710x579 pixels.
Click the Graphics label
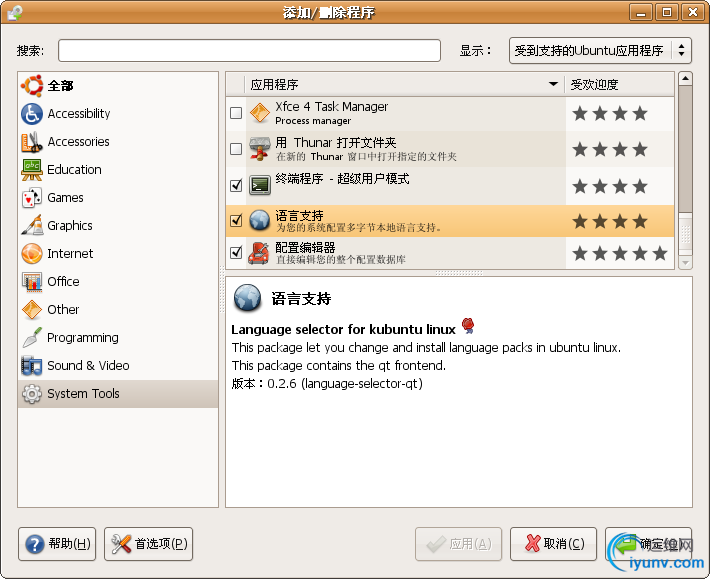pyautogui.click(x=70, y=225)
